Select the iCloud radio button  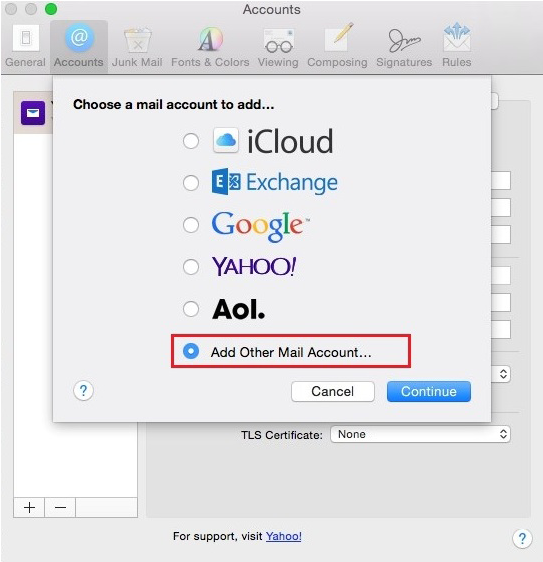click(x=191, y=141)
